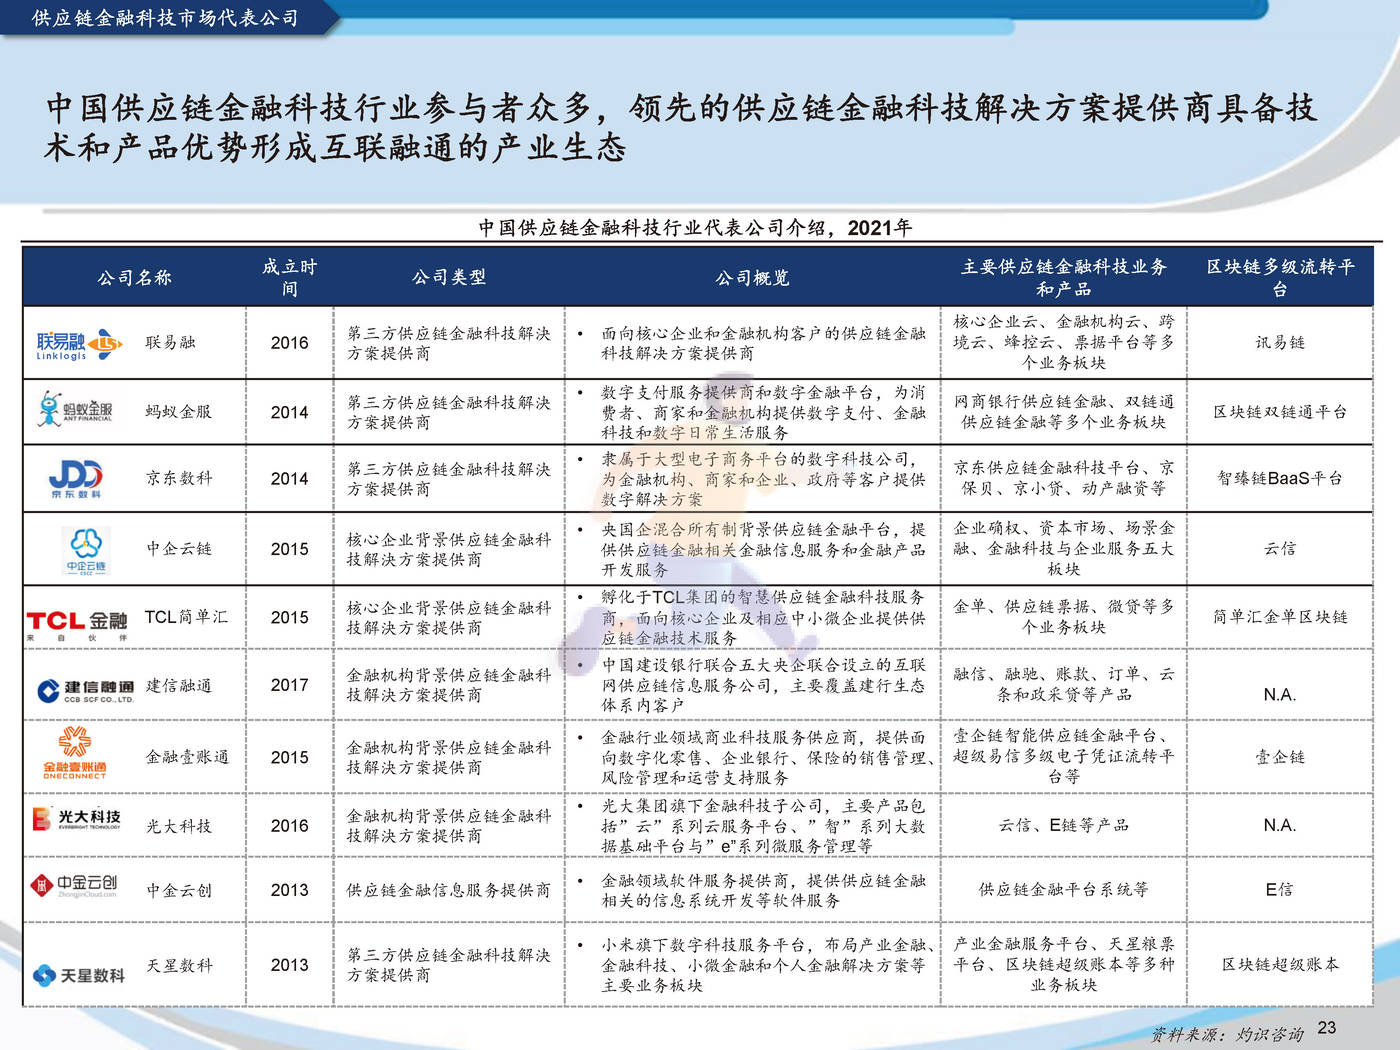Screen dimensions: 1400x1050
Task: Click the slide's main headline text
Action: (x=680, y=128)
